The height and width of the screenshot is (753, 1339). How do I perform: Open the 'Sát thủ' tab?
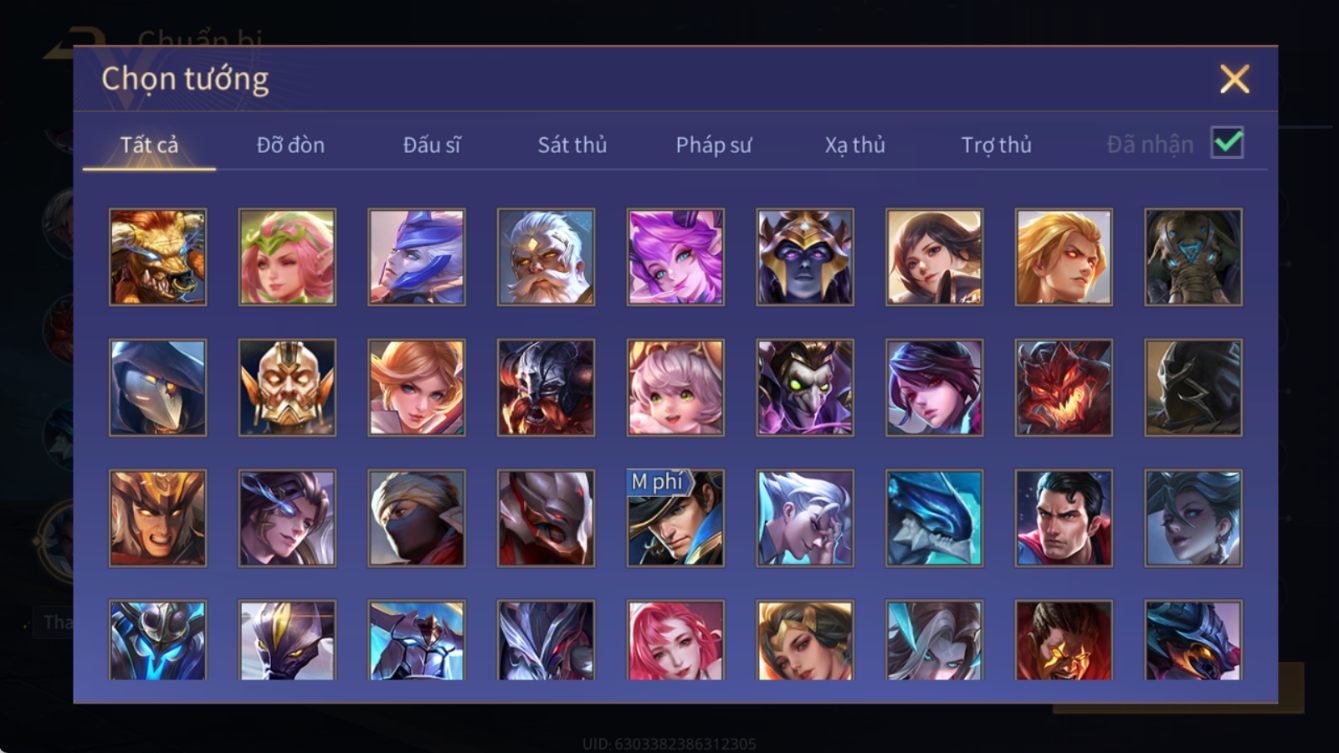click(x=572, y=145)
